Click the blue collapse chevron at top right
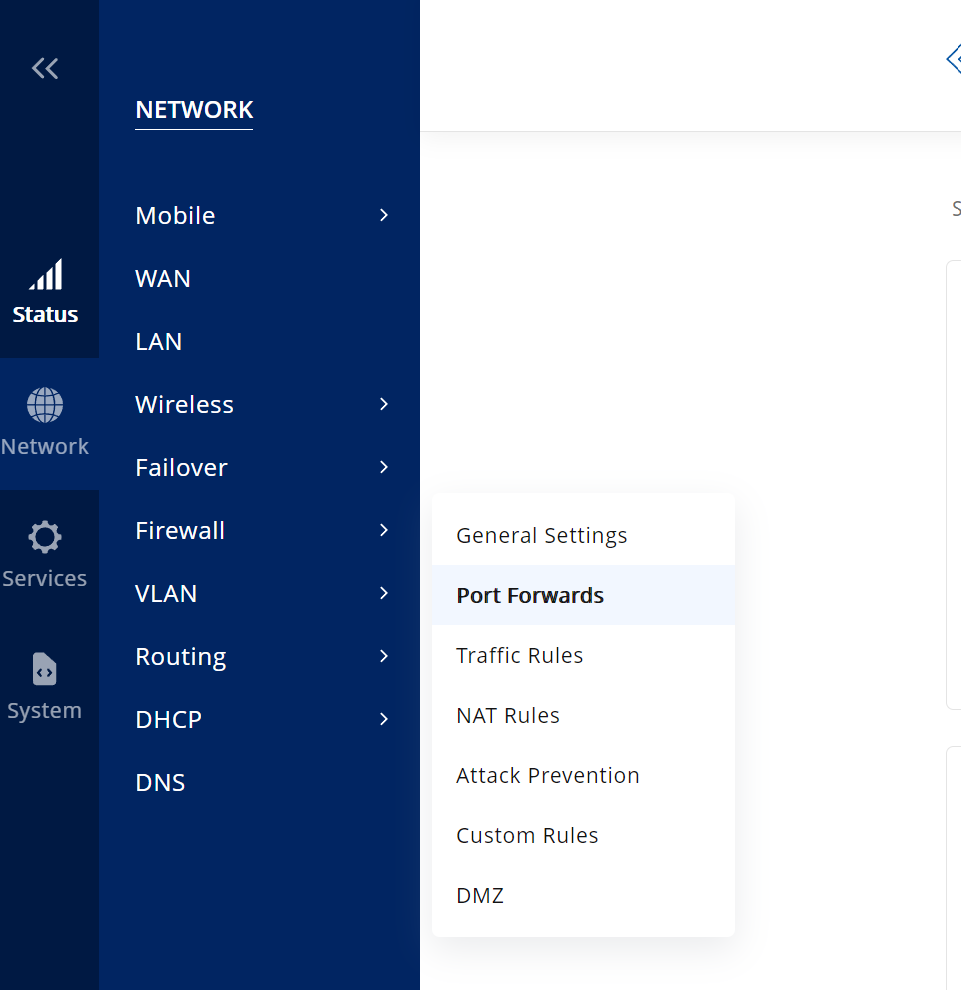 [x=952, y=59]
